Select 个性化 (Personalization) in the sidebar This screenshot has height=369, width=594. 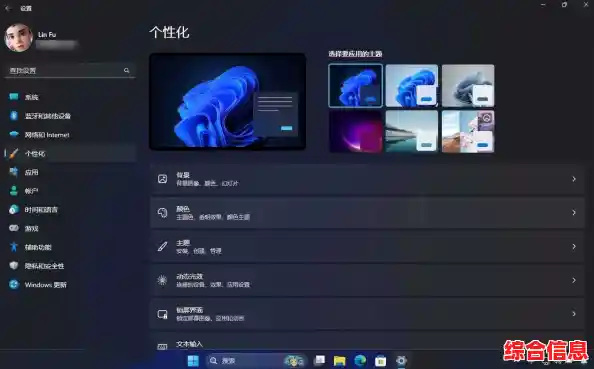point(70,153)
